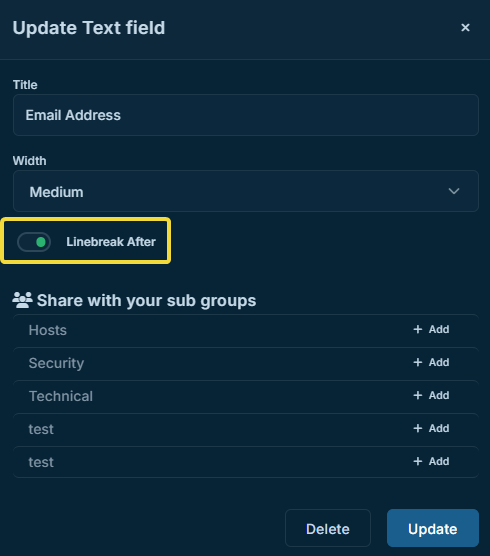The image size is (490, 556).
Task: Toggle the Linebreak After switch
Action: pos(34,242)
